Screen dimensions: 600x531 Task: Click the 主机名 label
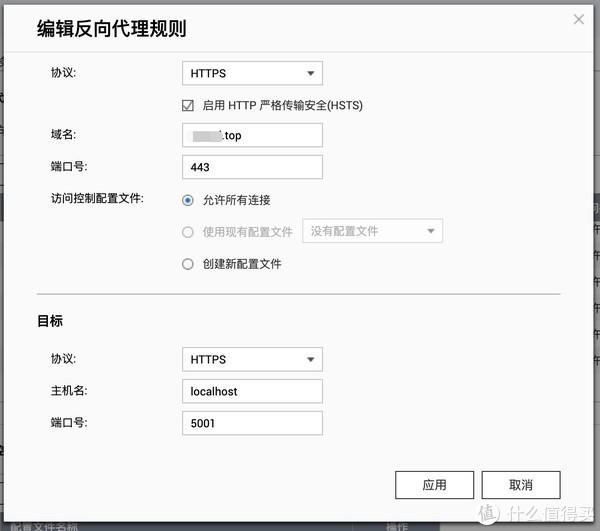pos(69,390)
